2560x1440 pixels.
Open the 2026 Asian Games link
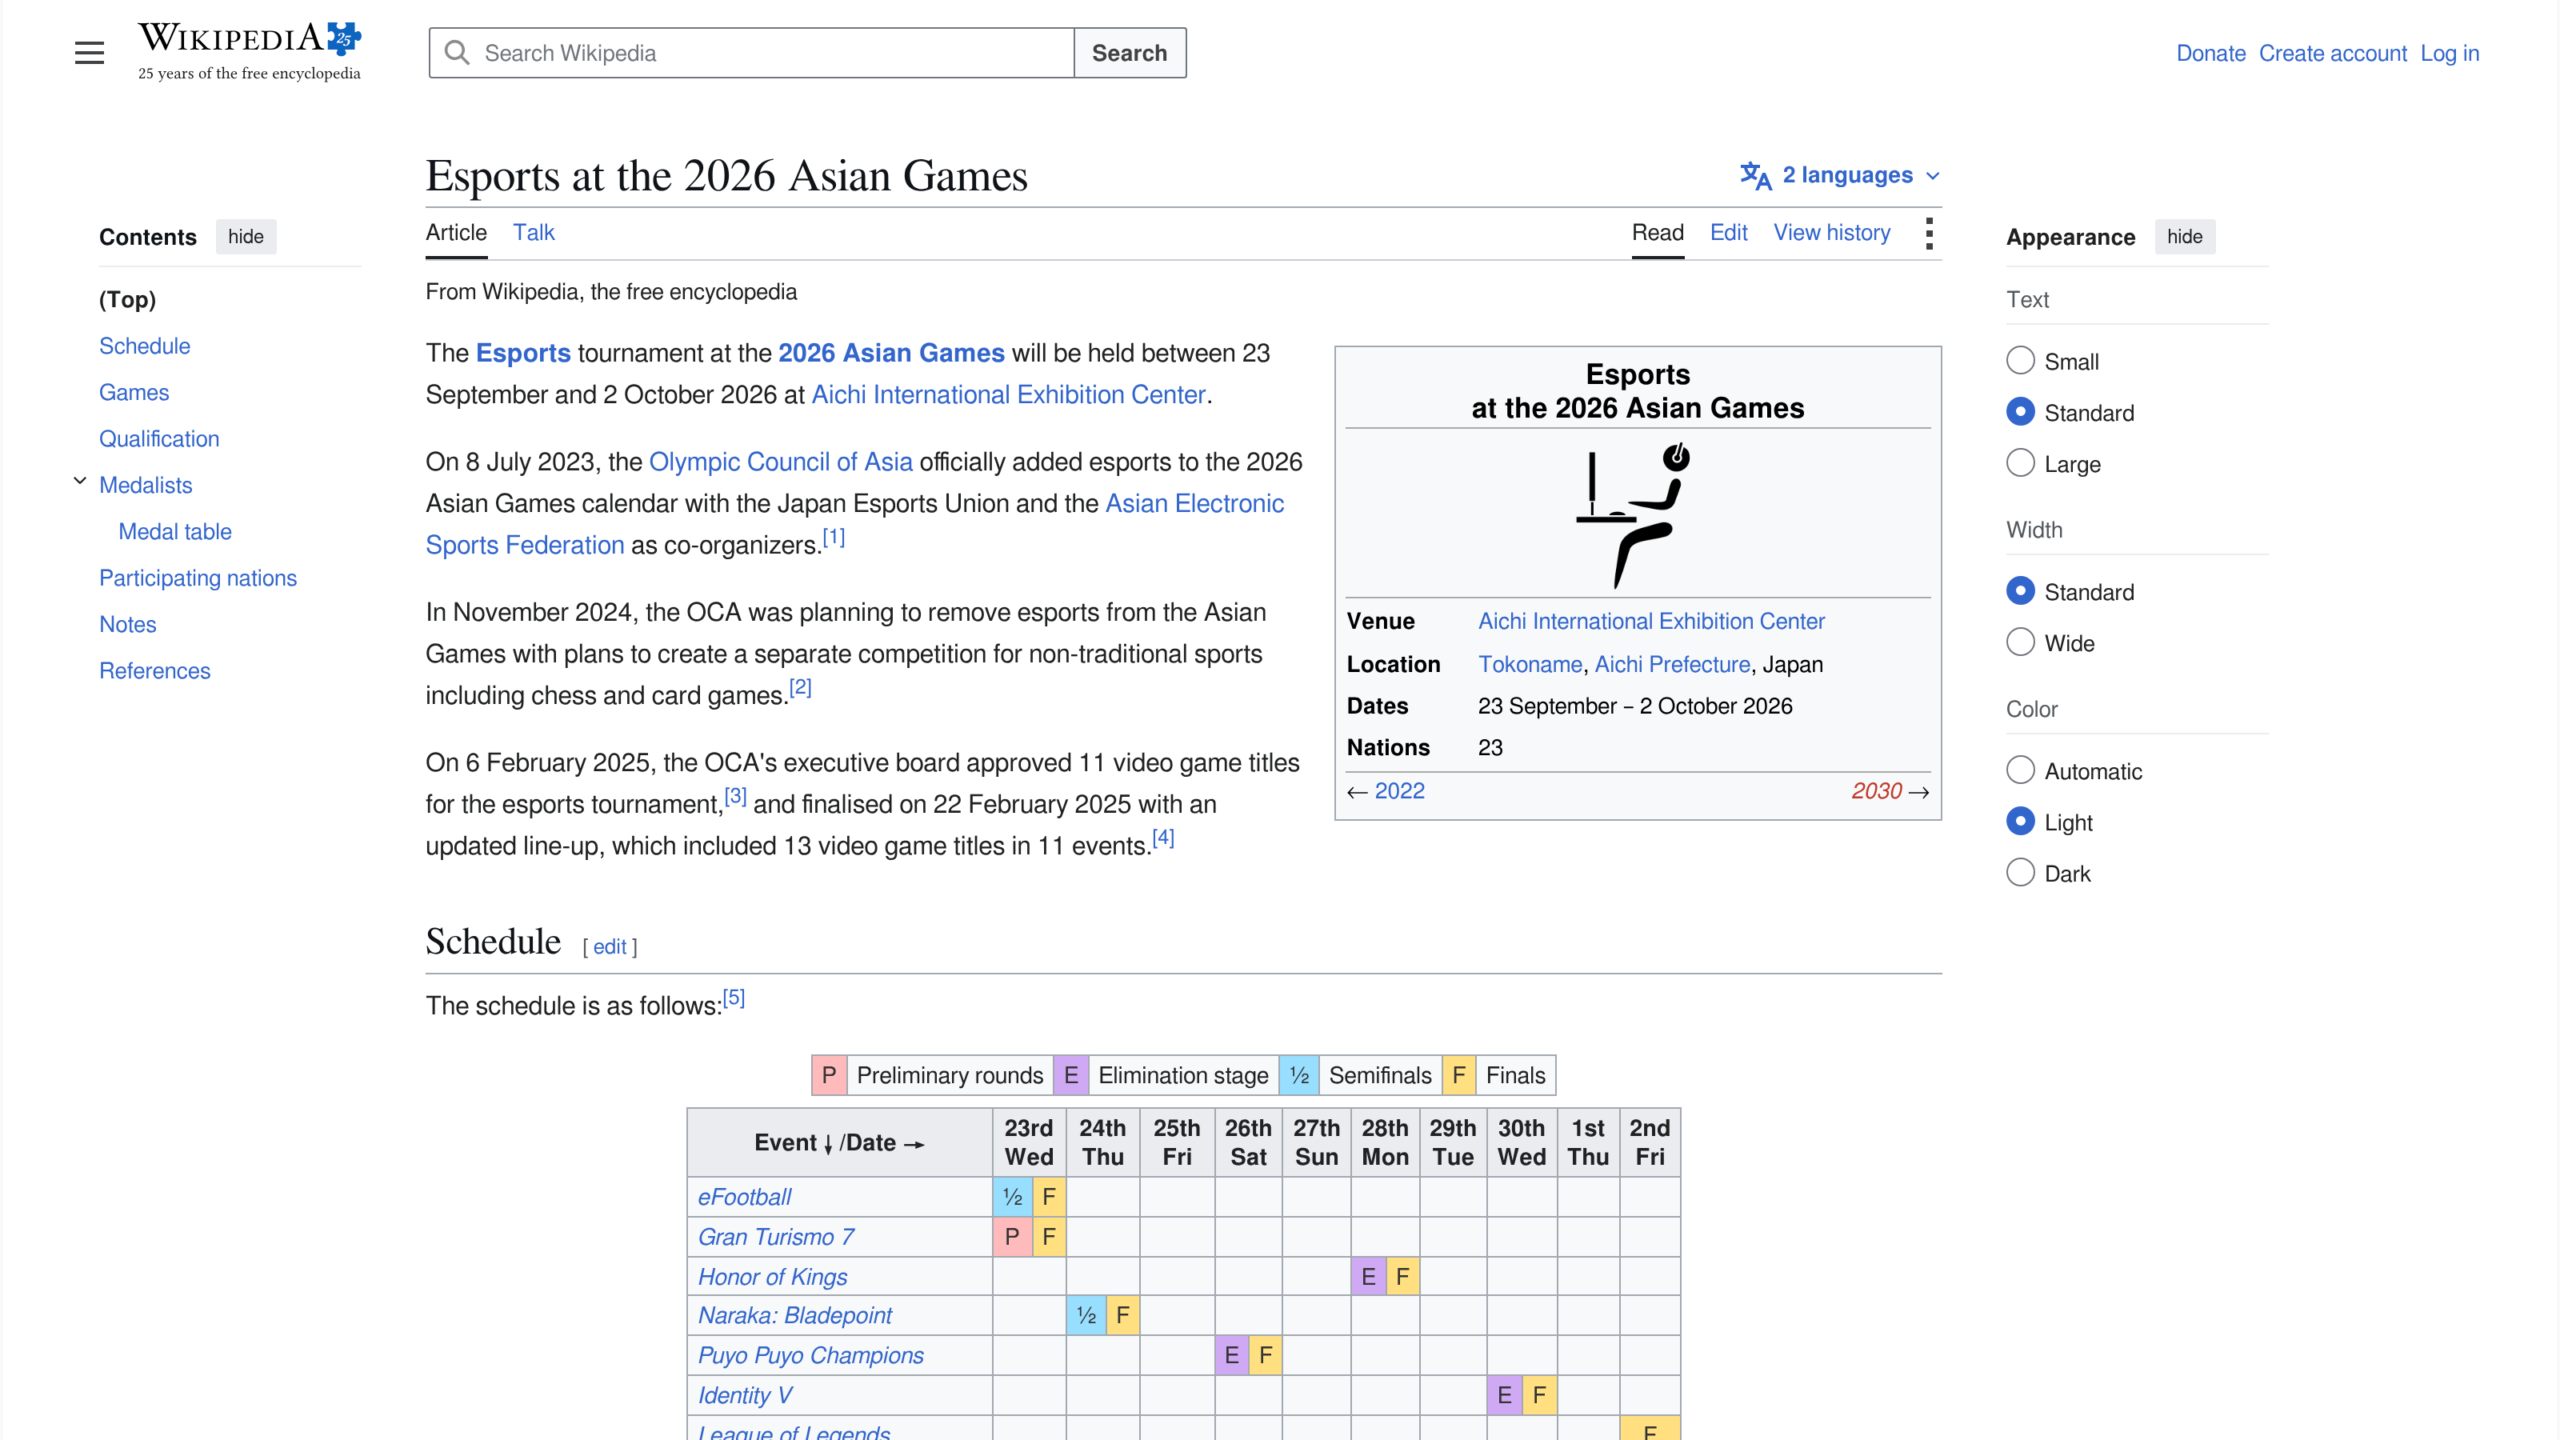tap(891, 353)
